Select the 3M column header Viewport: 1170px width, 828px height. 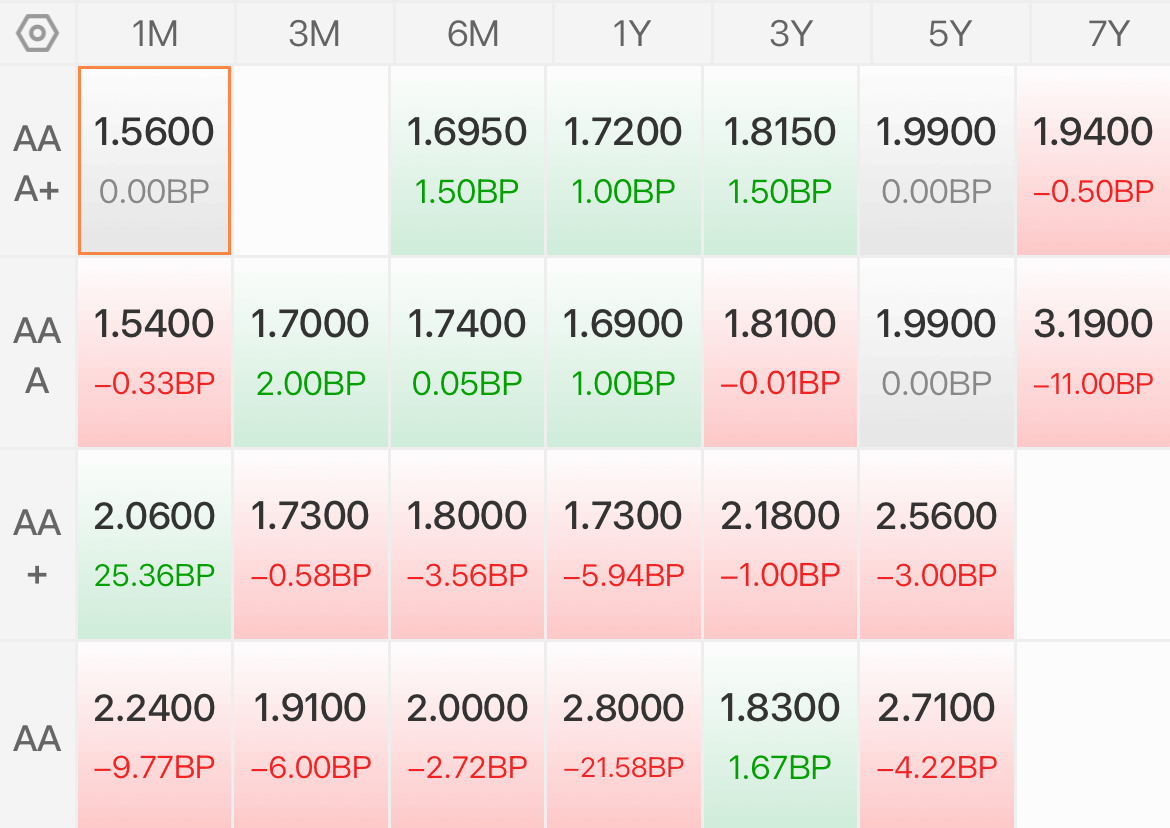tap(314, 34)
